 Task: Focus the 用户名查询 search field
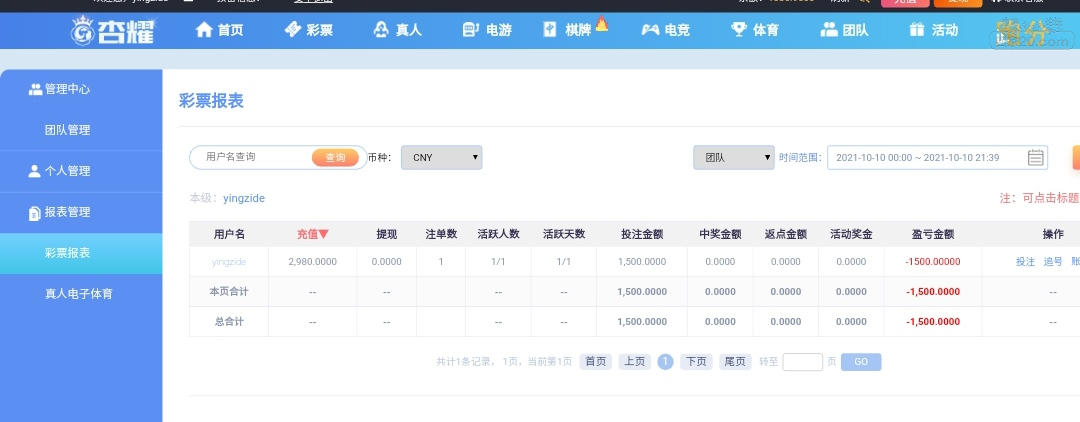click(251, 157)
